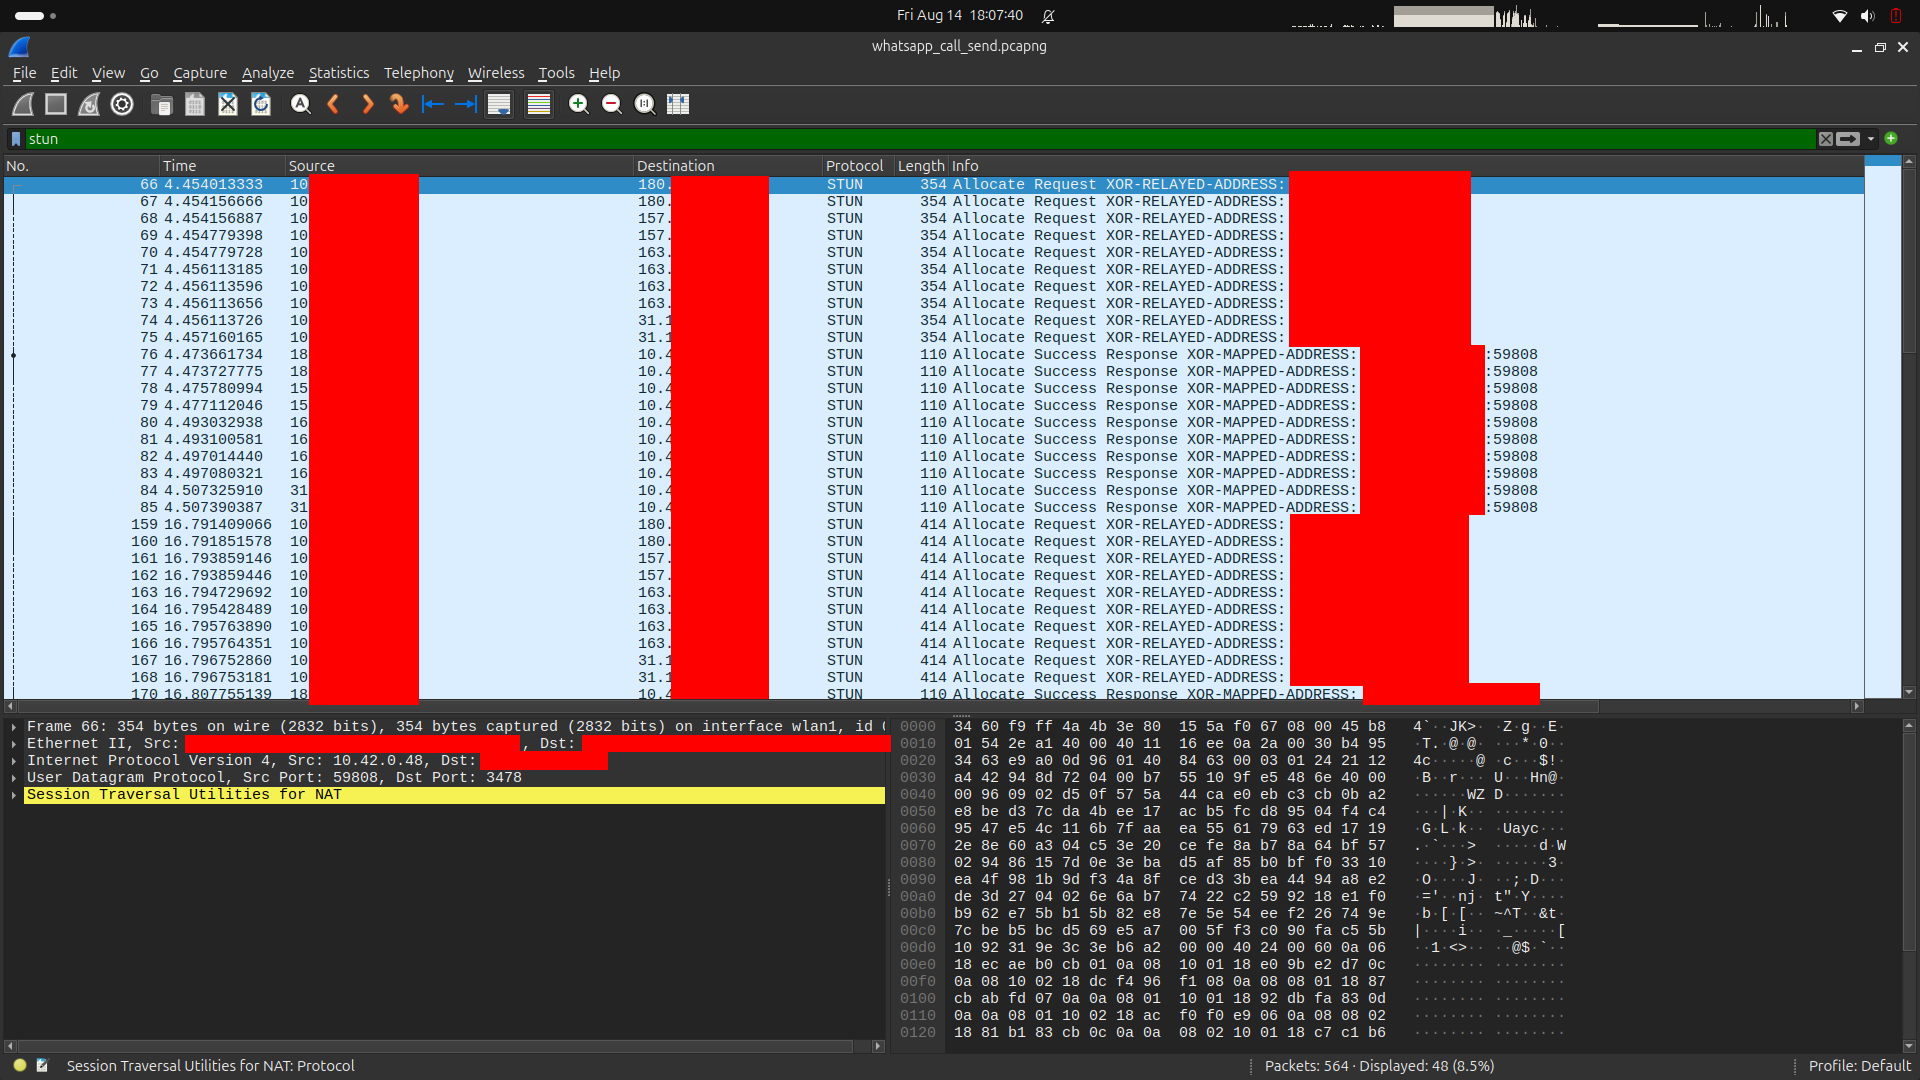Viewport: 1920px width, 1080px height.
Task: Clear the stun display filter
Action: [x=1826, y=139]
